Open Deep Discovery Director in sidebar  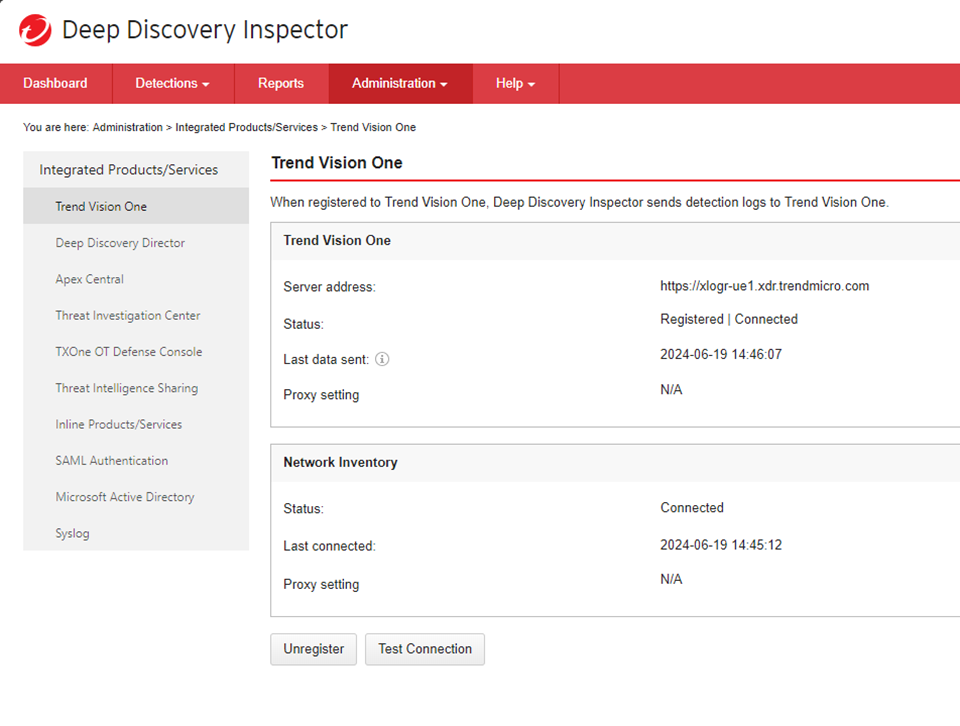pos(120,243)
